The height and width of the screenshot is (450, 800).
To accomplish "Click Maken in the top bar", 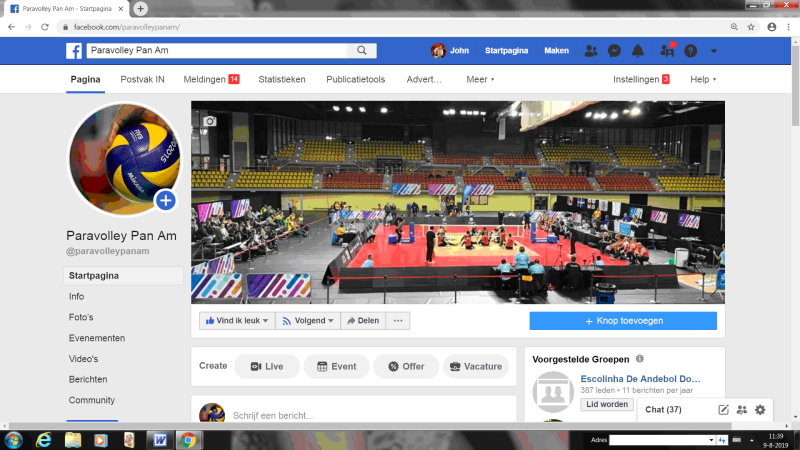I will pyautogui.click(x=556, y=51).
